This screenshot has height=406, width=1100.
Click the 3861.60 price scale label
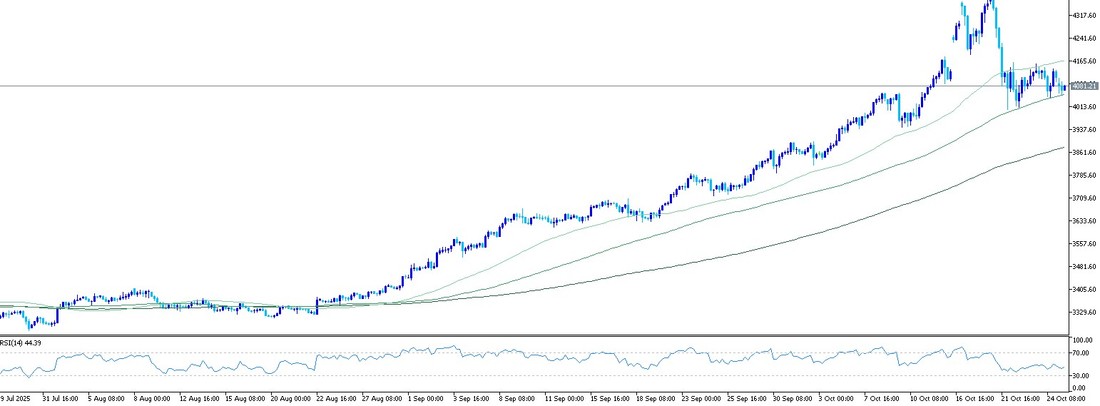point(1084,153)
